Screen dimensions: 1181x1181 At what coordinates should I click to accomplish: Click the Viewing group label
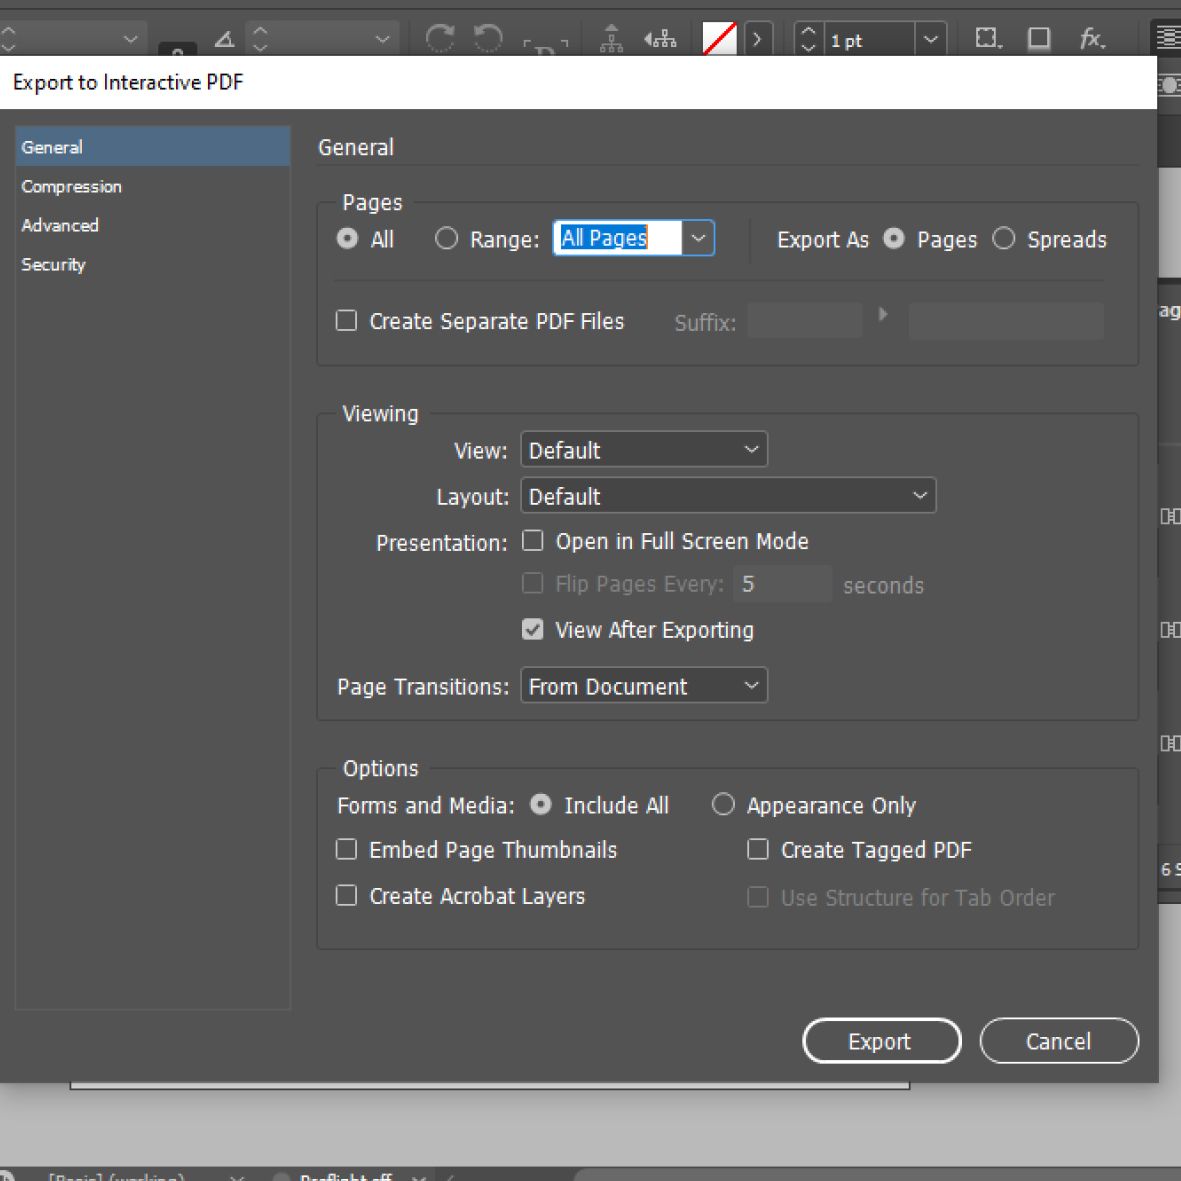380,414
